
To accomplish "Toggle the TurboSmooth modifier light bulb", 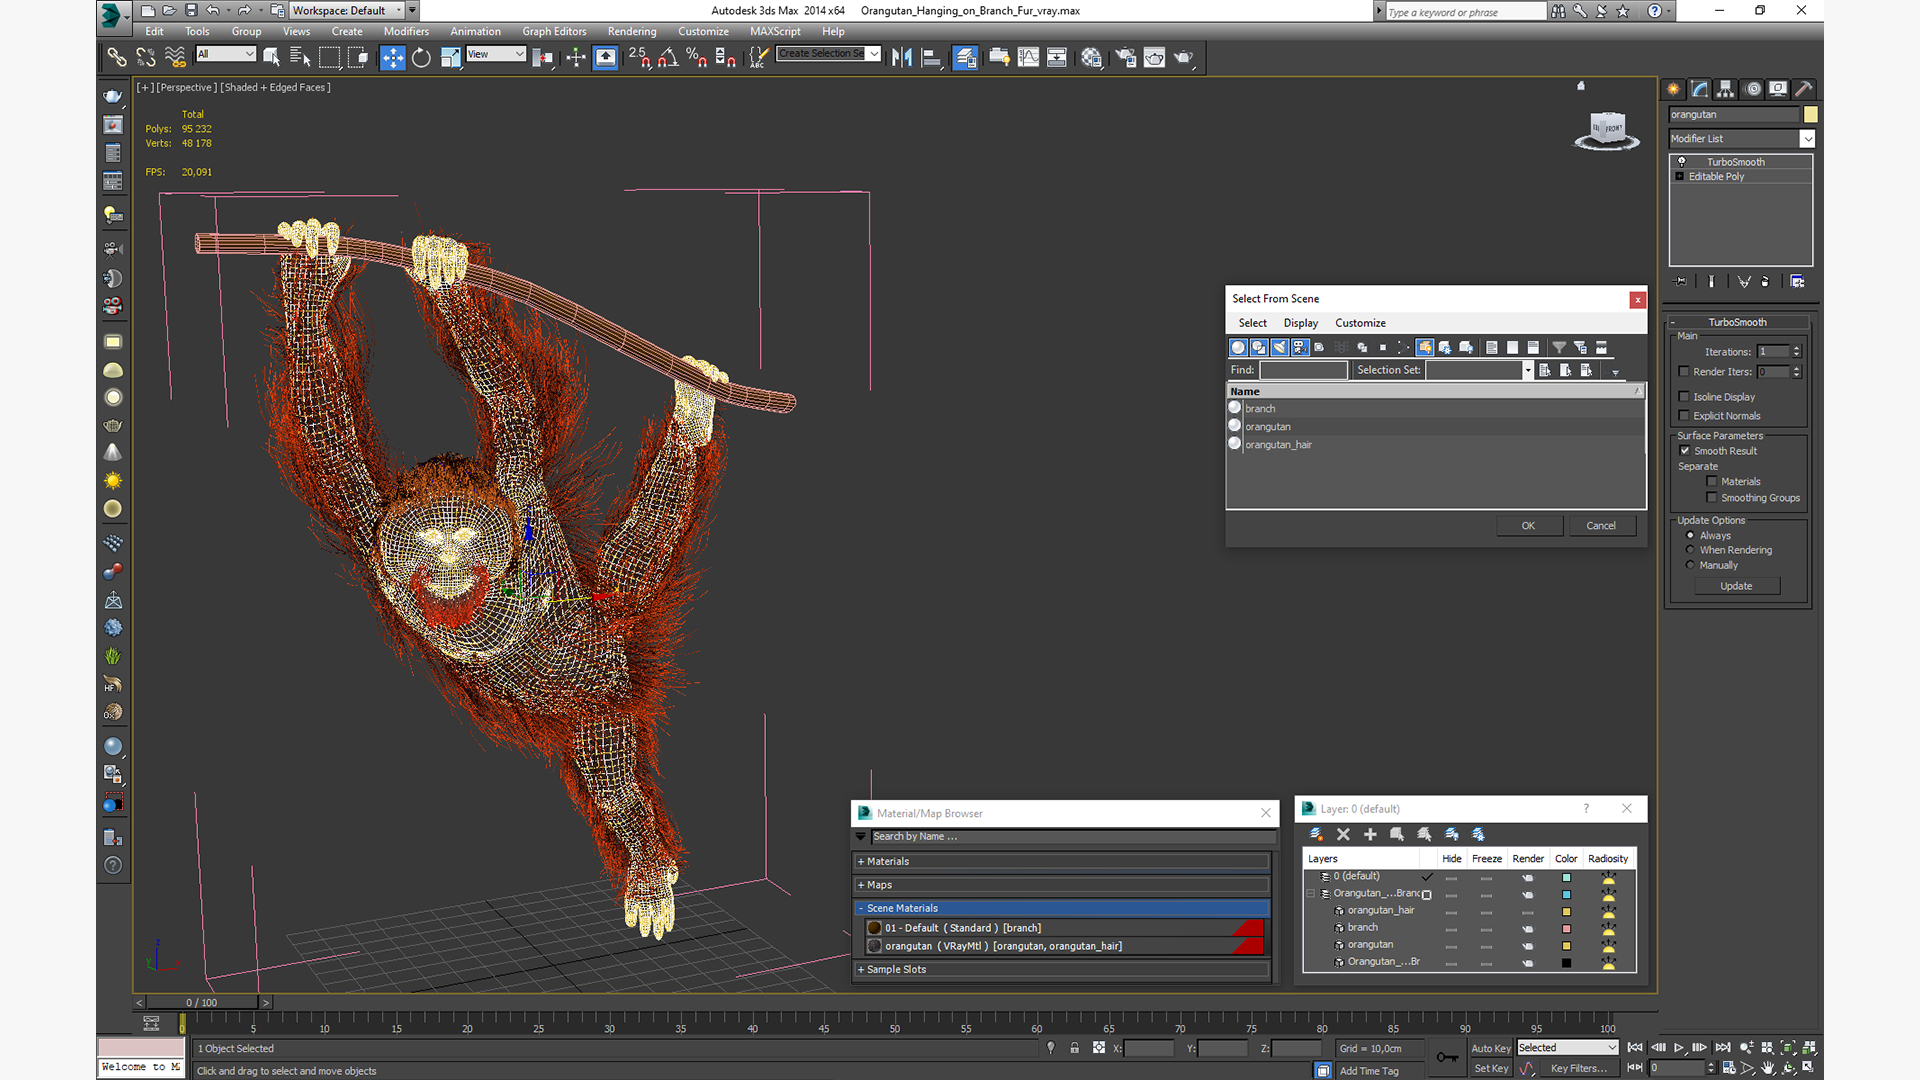I will coord(1681,161).
